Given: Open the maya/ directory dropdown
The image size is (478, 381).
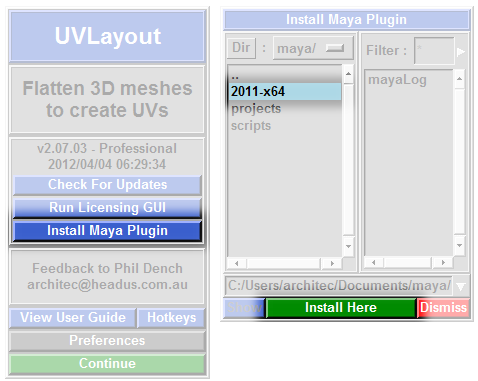Looking at the screenshot, I should pyautogui.click(x=313, y=48).
